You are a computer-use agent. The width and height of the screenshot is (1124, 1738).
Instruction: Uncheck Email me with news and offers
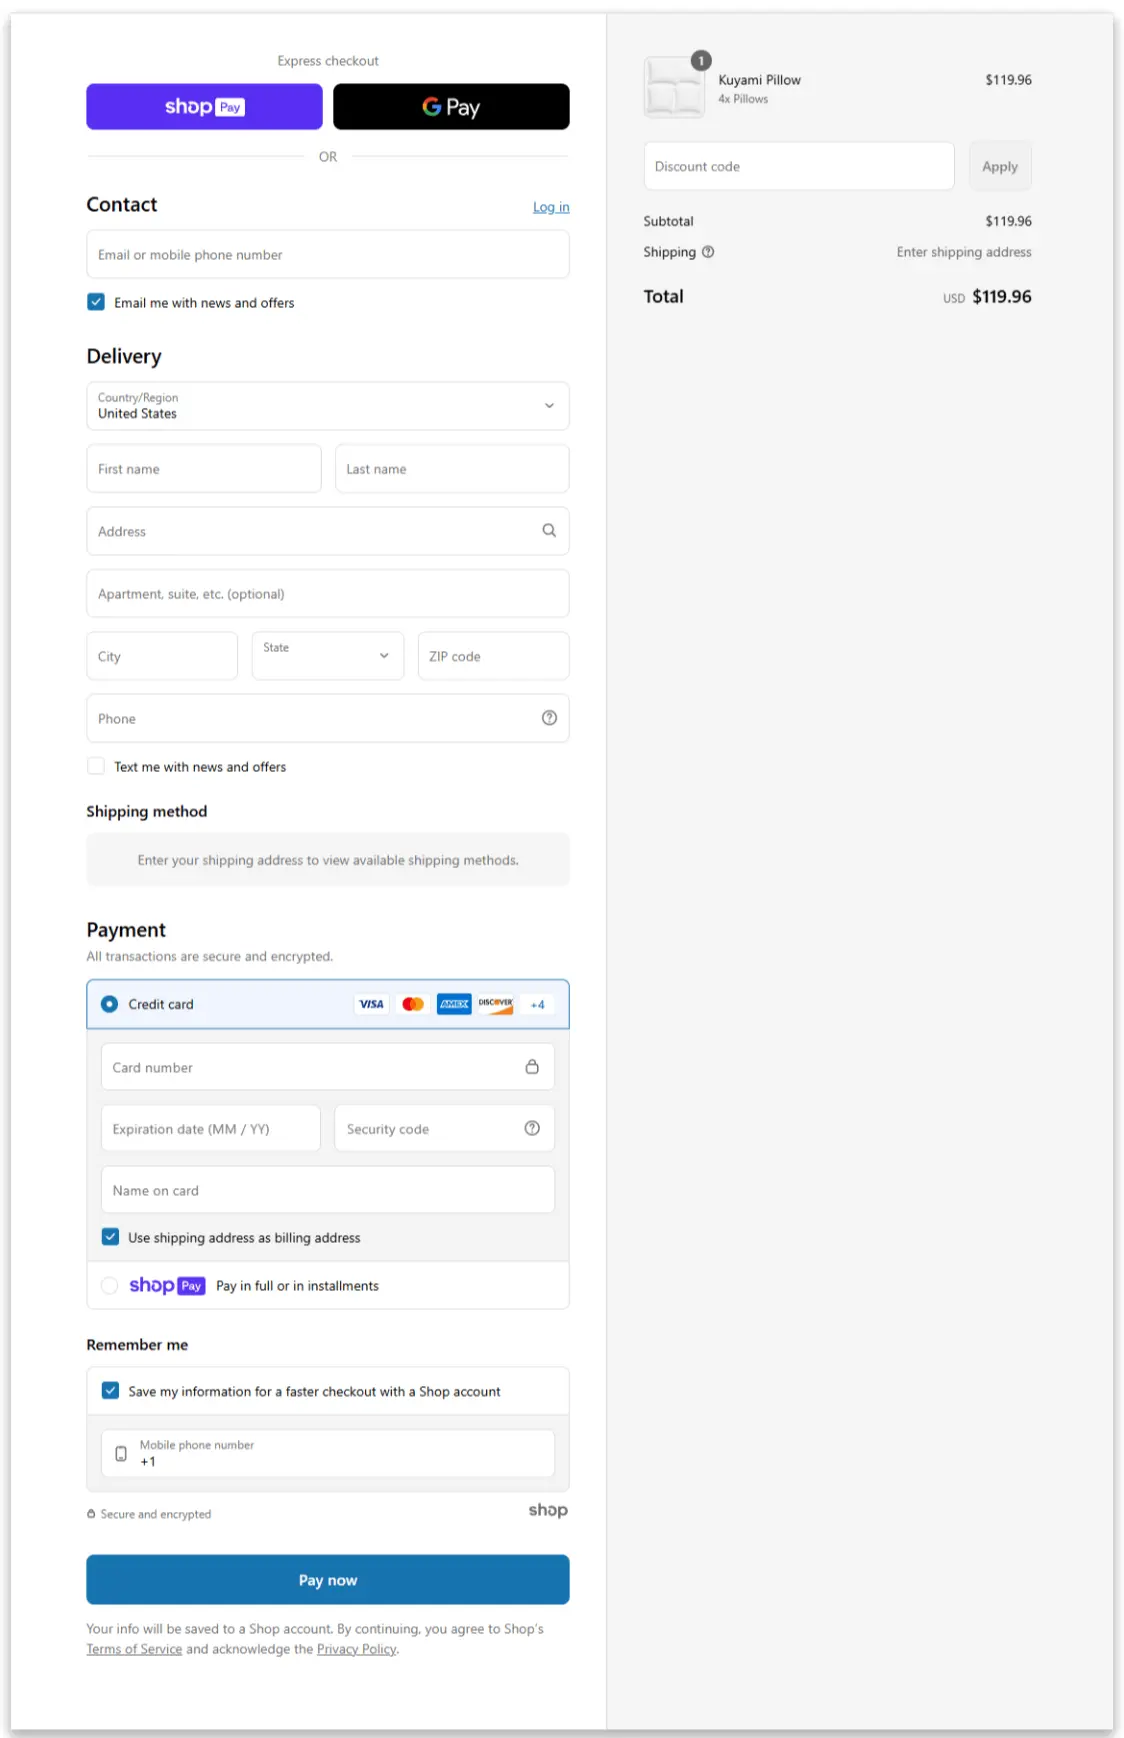click(96, 302)
